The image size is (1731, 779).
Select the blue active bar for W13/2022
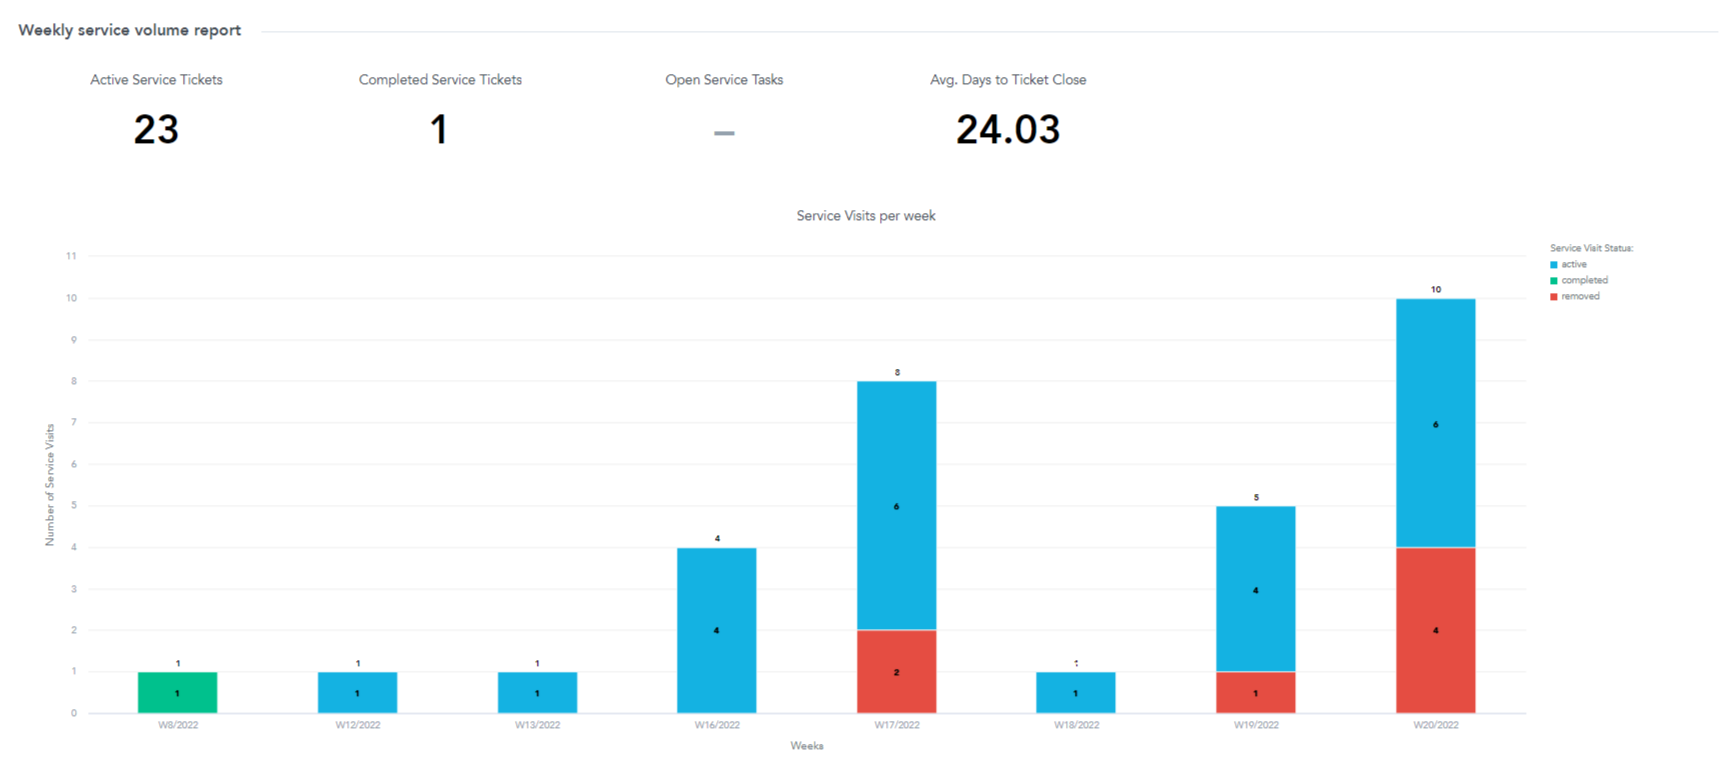point(537,693)
